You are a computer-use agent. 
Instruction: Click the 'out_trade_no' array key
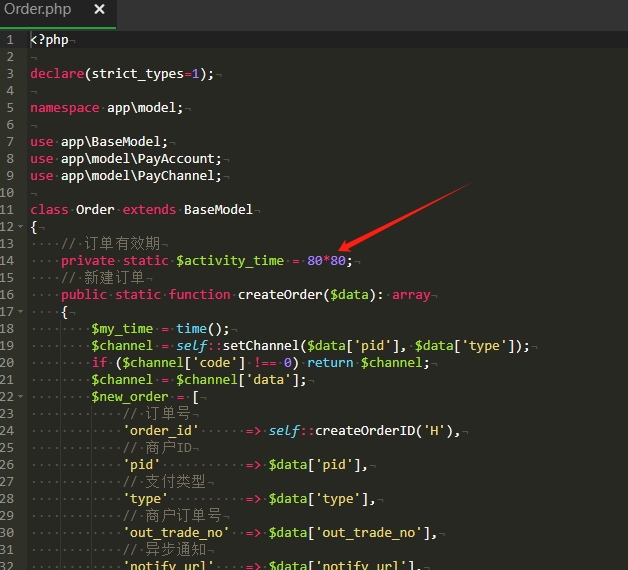(176, 533)
